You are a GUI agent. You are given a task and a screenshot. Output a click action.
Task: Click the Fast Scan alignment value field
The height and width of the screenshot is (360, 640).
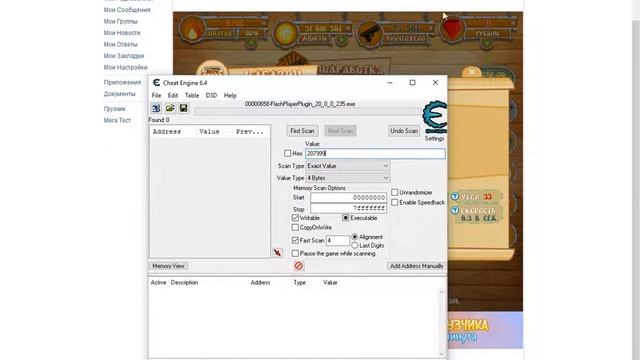[x=338, y=240]
